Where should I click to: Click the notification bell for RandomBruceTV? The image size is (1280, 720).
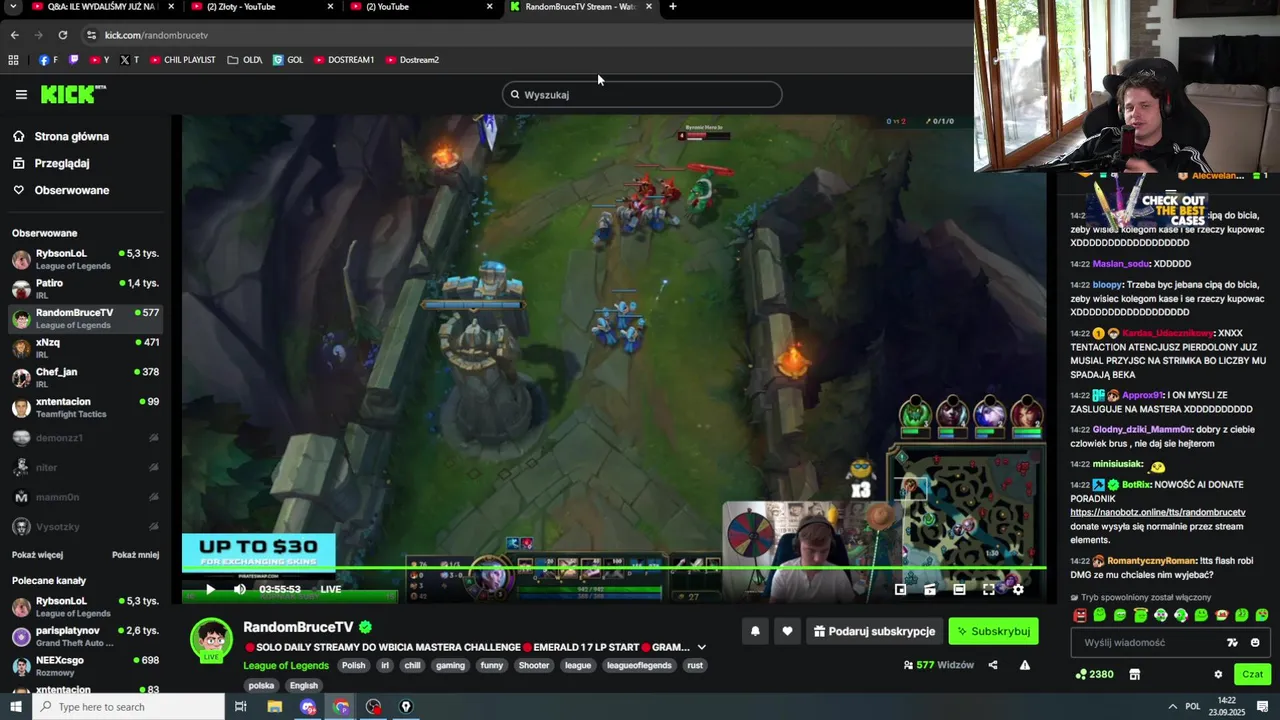click(755, 631)
